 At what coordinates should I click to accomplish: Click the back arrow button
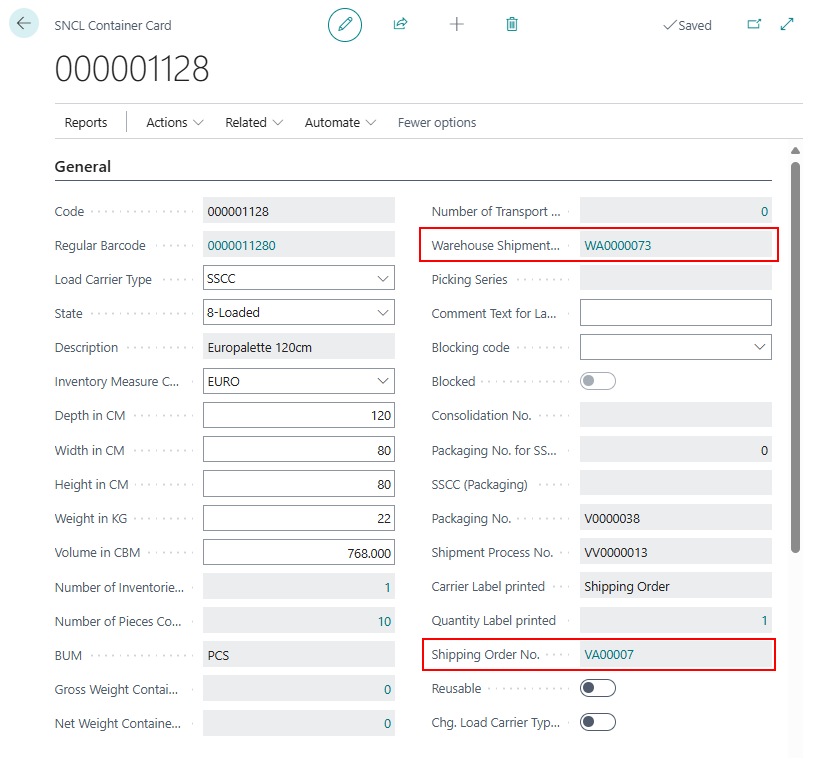click(24, 24)
